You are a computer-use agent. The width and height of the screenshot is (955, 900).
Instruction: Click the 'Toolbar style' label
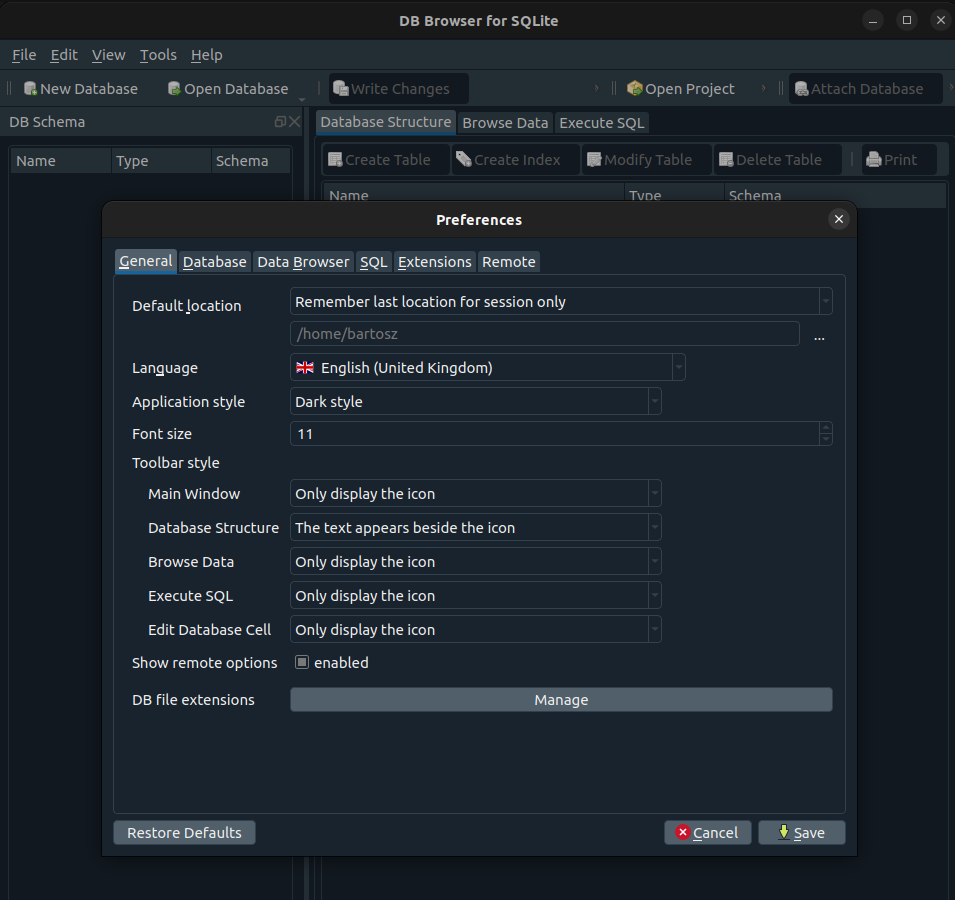[175, 463]
